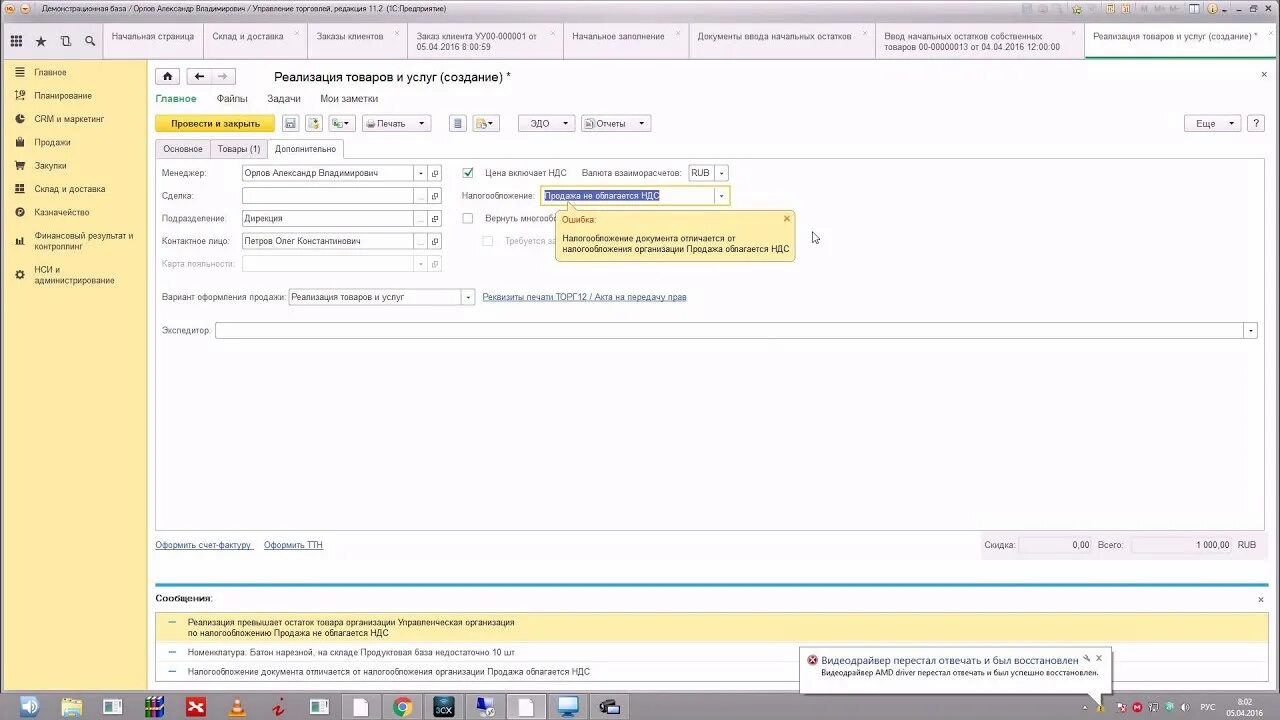Click the Контактное лицо field
1280x720 pixels.
[327, 241]
